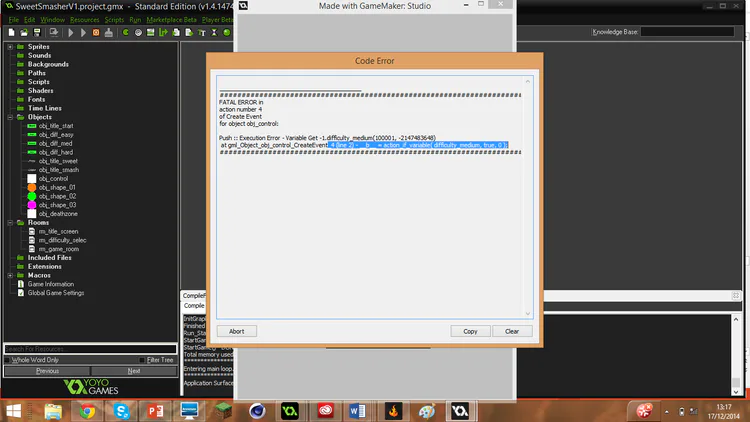This screenshot has width=750, height=422.
Task: Open Skype from the taskbar
Action: point(121,411)
